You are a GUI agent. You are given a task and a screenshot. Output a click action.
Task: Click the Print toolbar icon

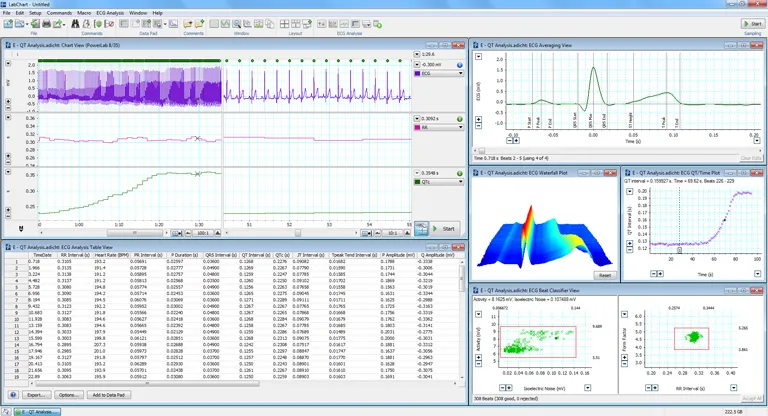coord(47,24)
